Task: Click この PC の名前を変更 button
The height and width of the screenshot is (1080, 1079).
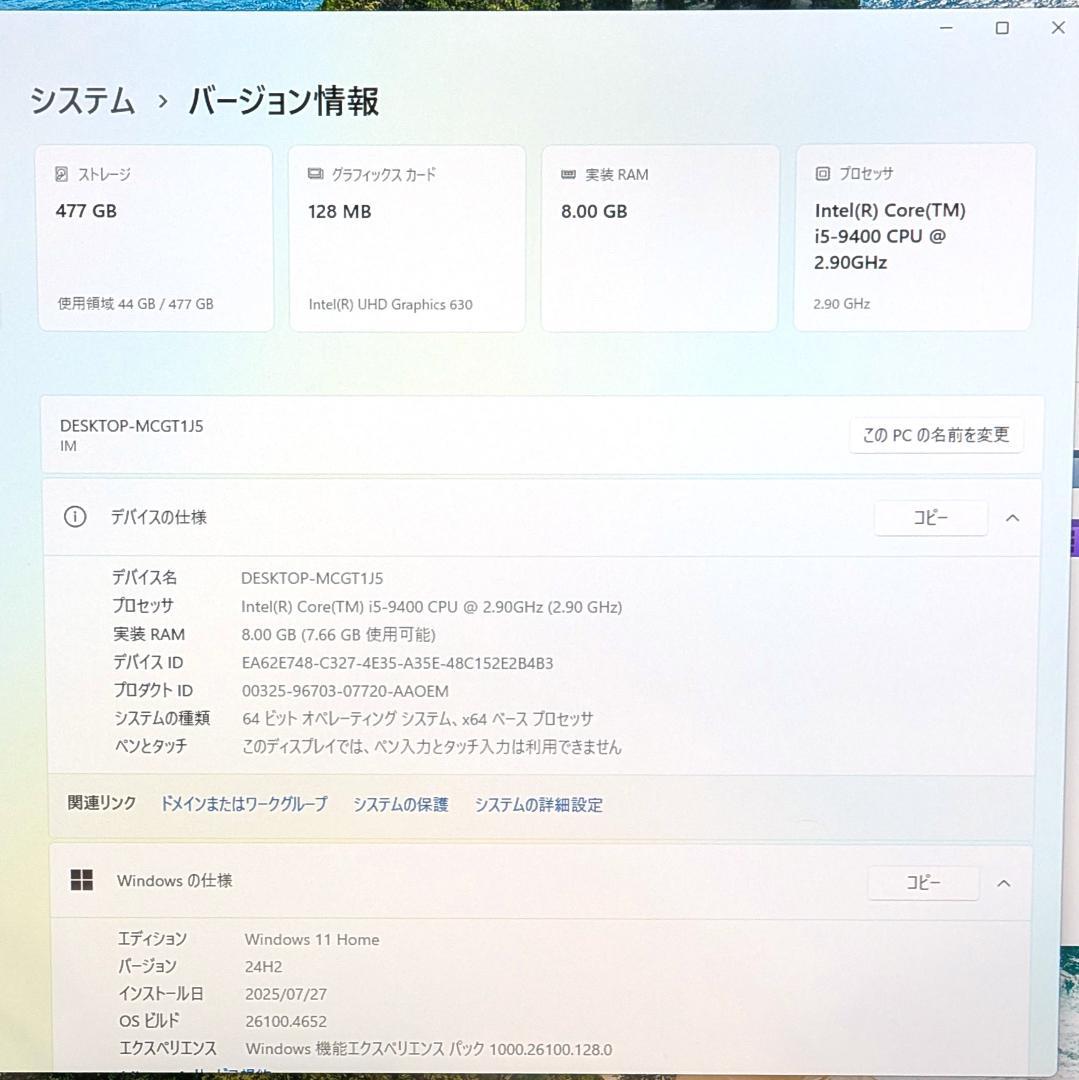Action: [x=936, y=434]
